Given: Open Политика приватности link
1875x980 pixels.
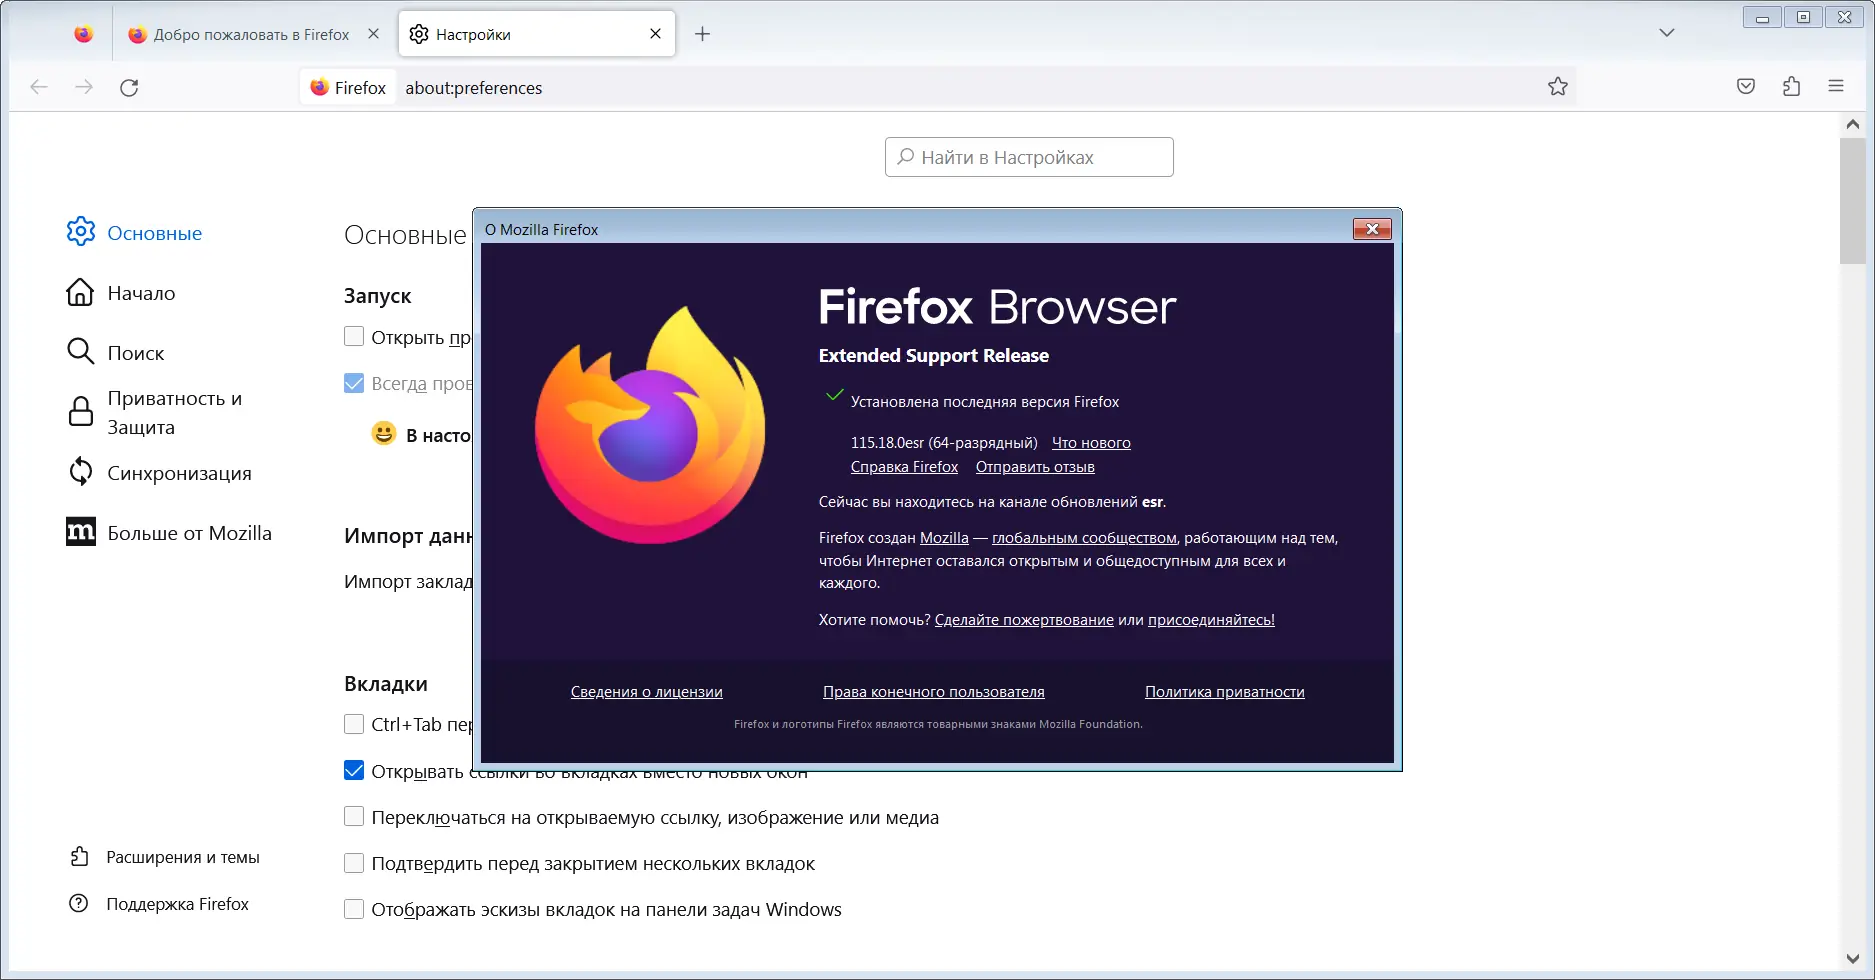Looking at the screenshot, I should (1225, 692).
